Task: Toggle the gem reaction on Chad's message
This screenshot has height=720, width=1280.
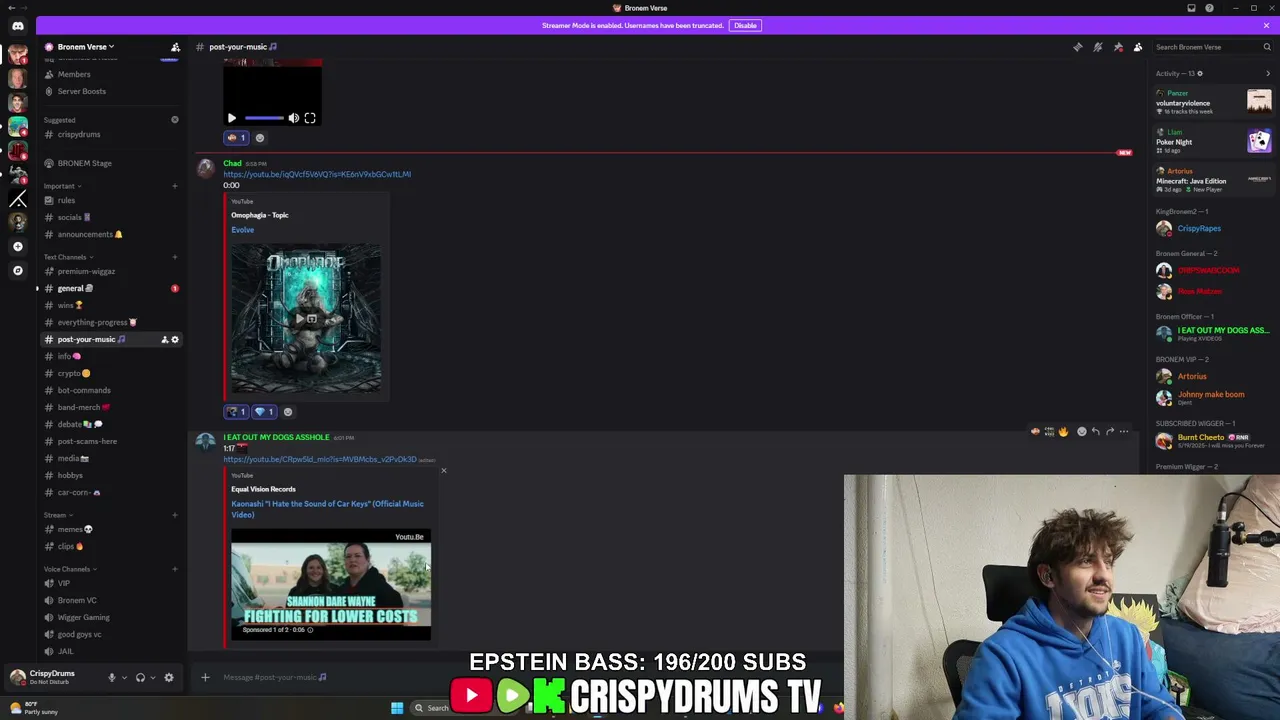Action: (264, 412)
